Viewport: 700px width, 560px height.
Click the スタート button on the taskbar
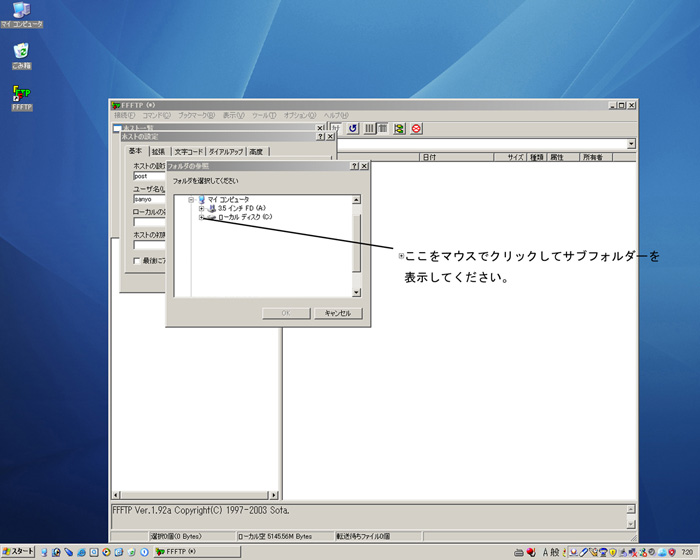click(18, 552)
